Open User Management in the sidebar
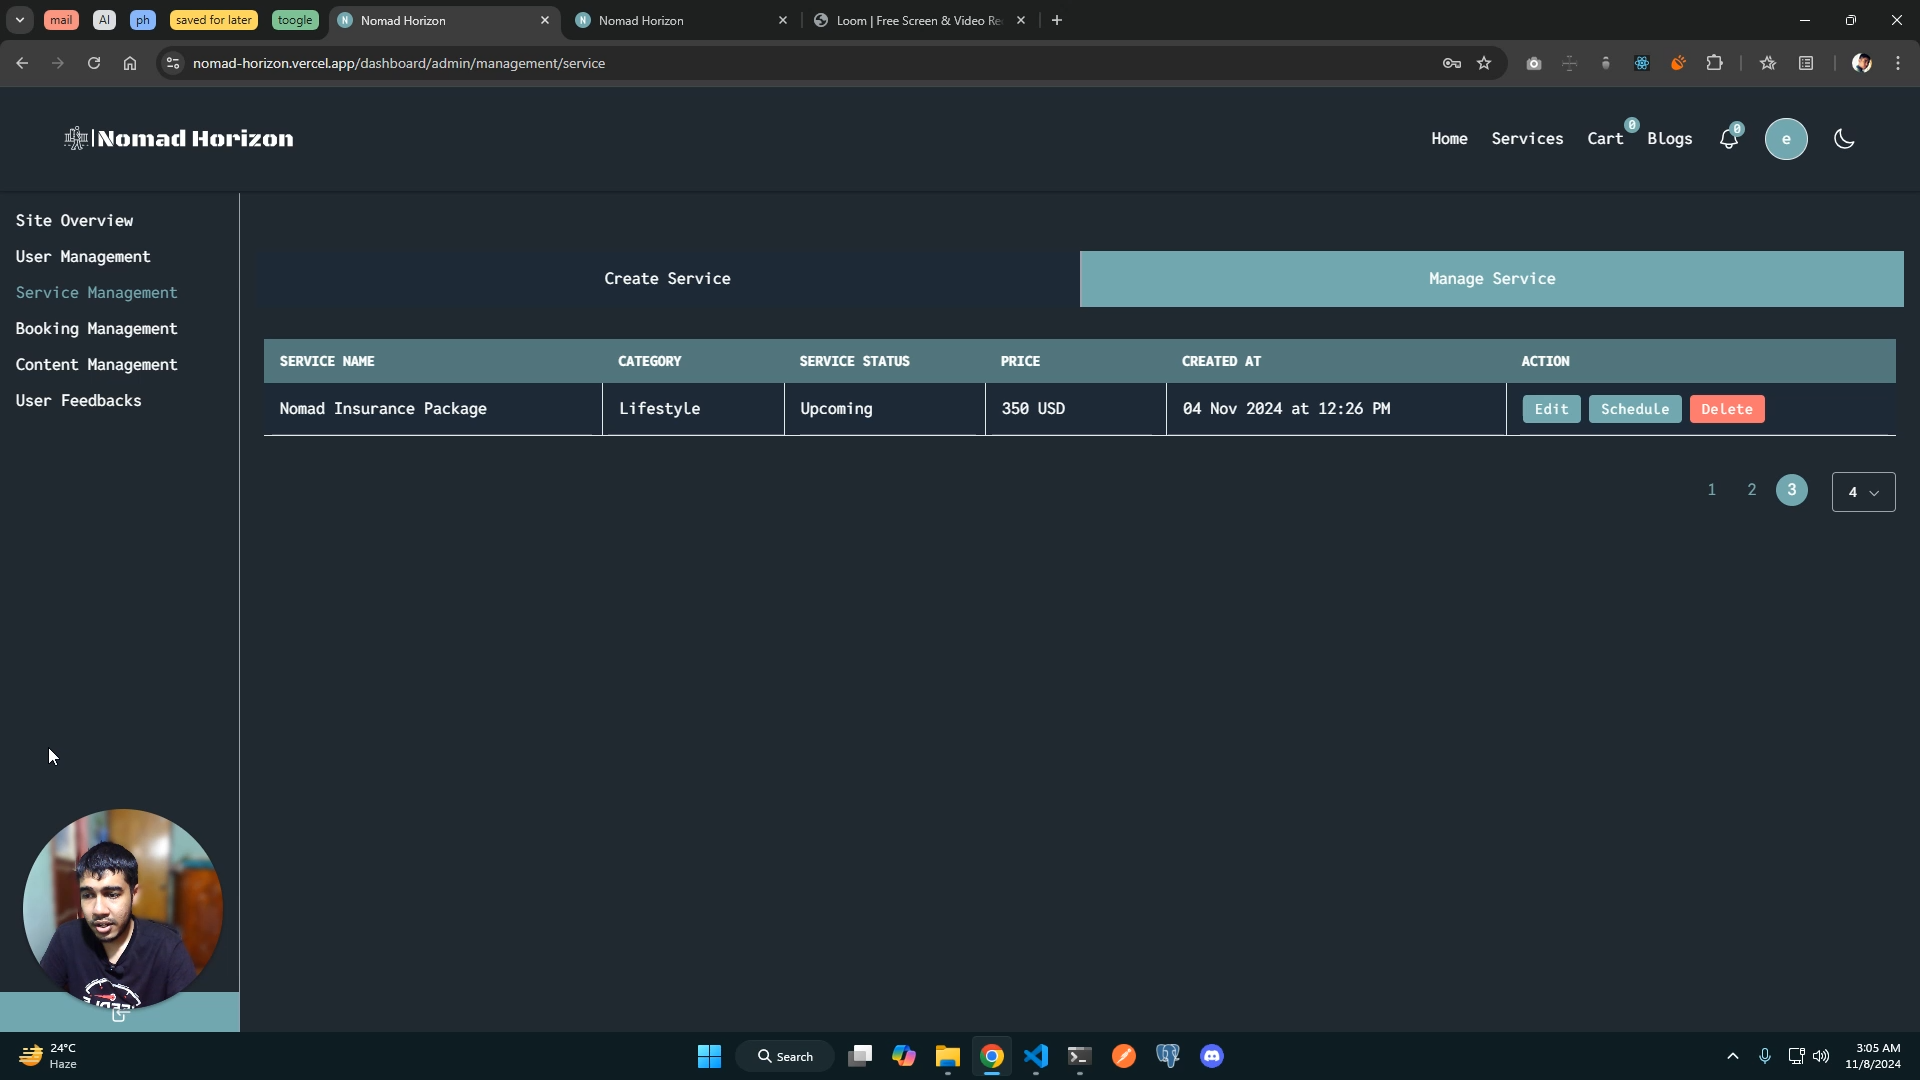The image size is (1920, 1080). point(83,256)
